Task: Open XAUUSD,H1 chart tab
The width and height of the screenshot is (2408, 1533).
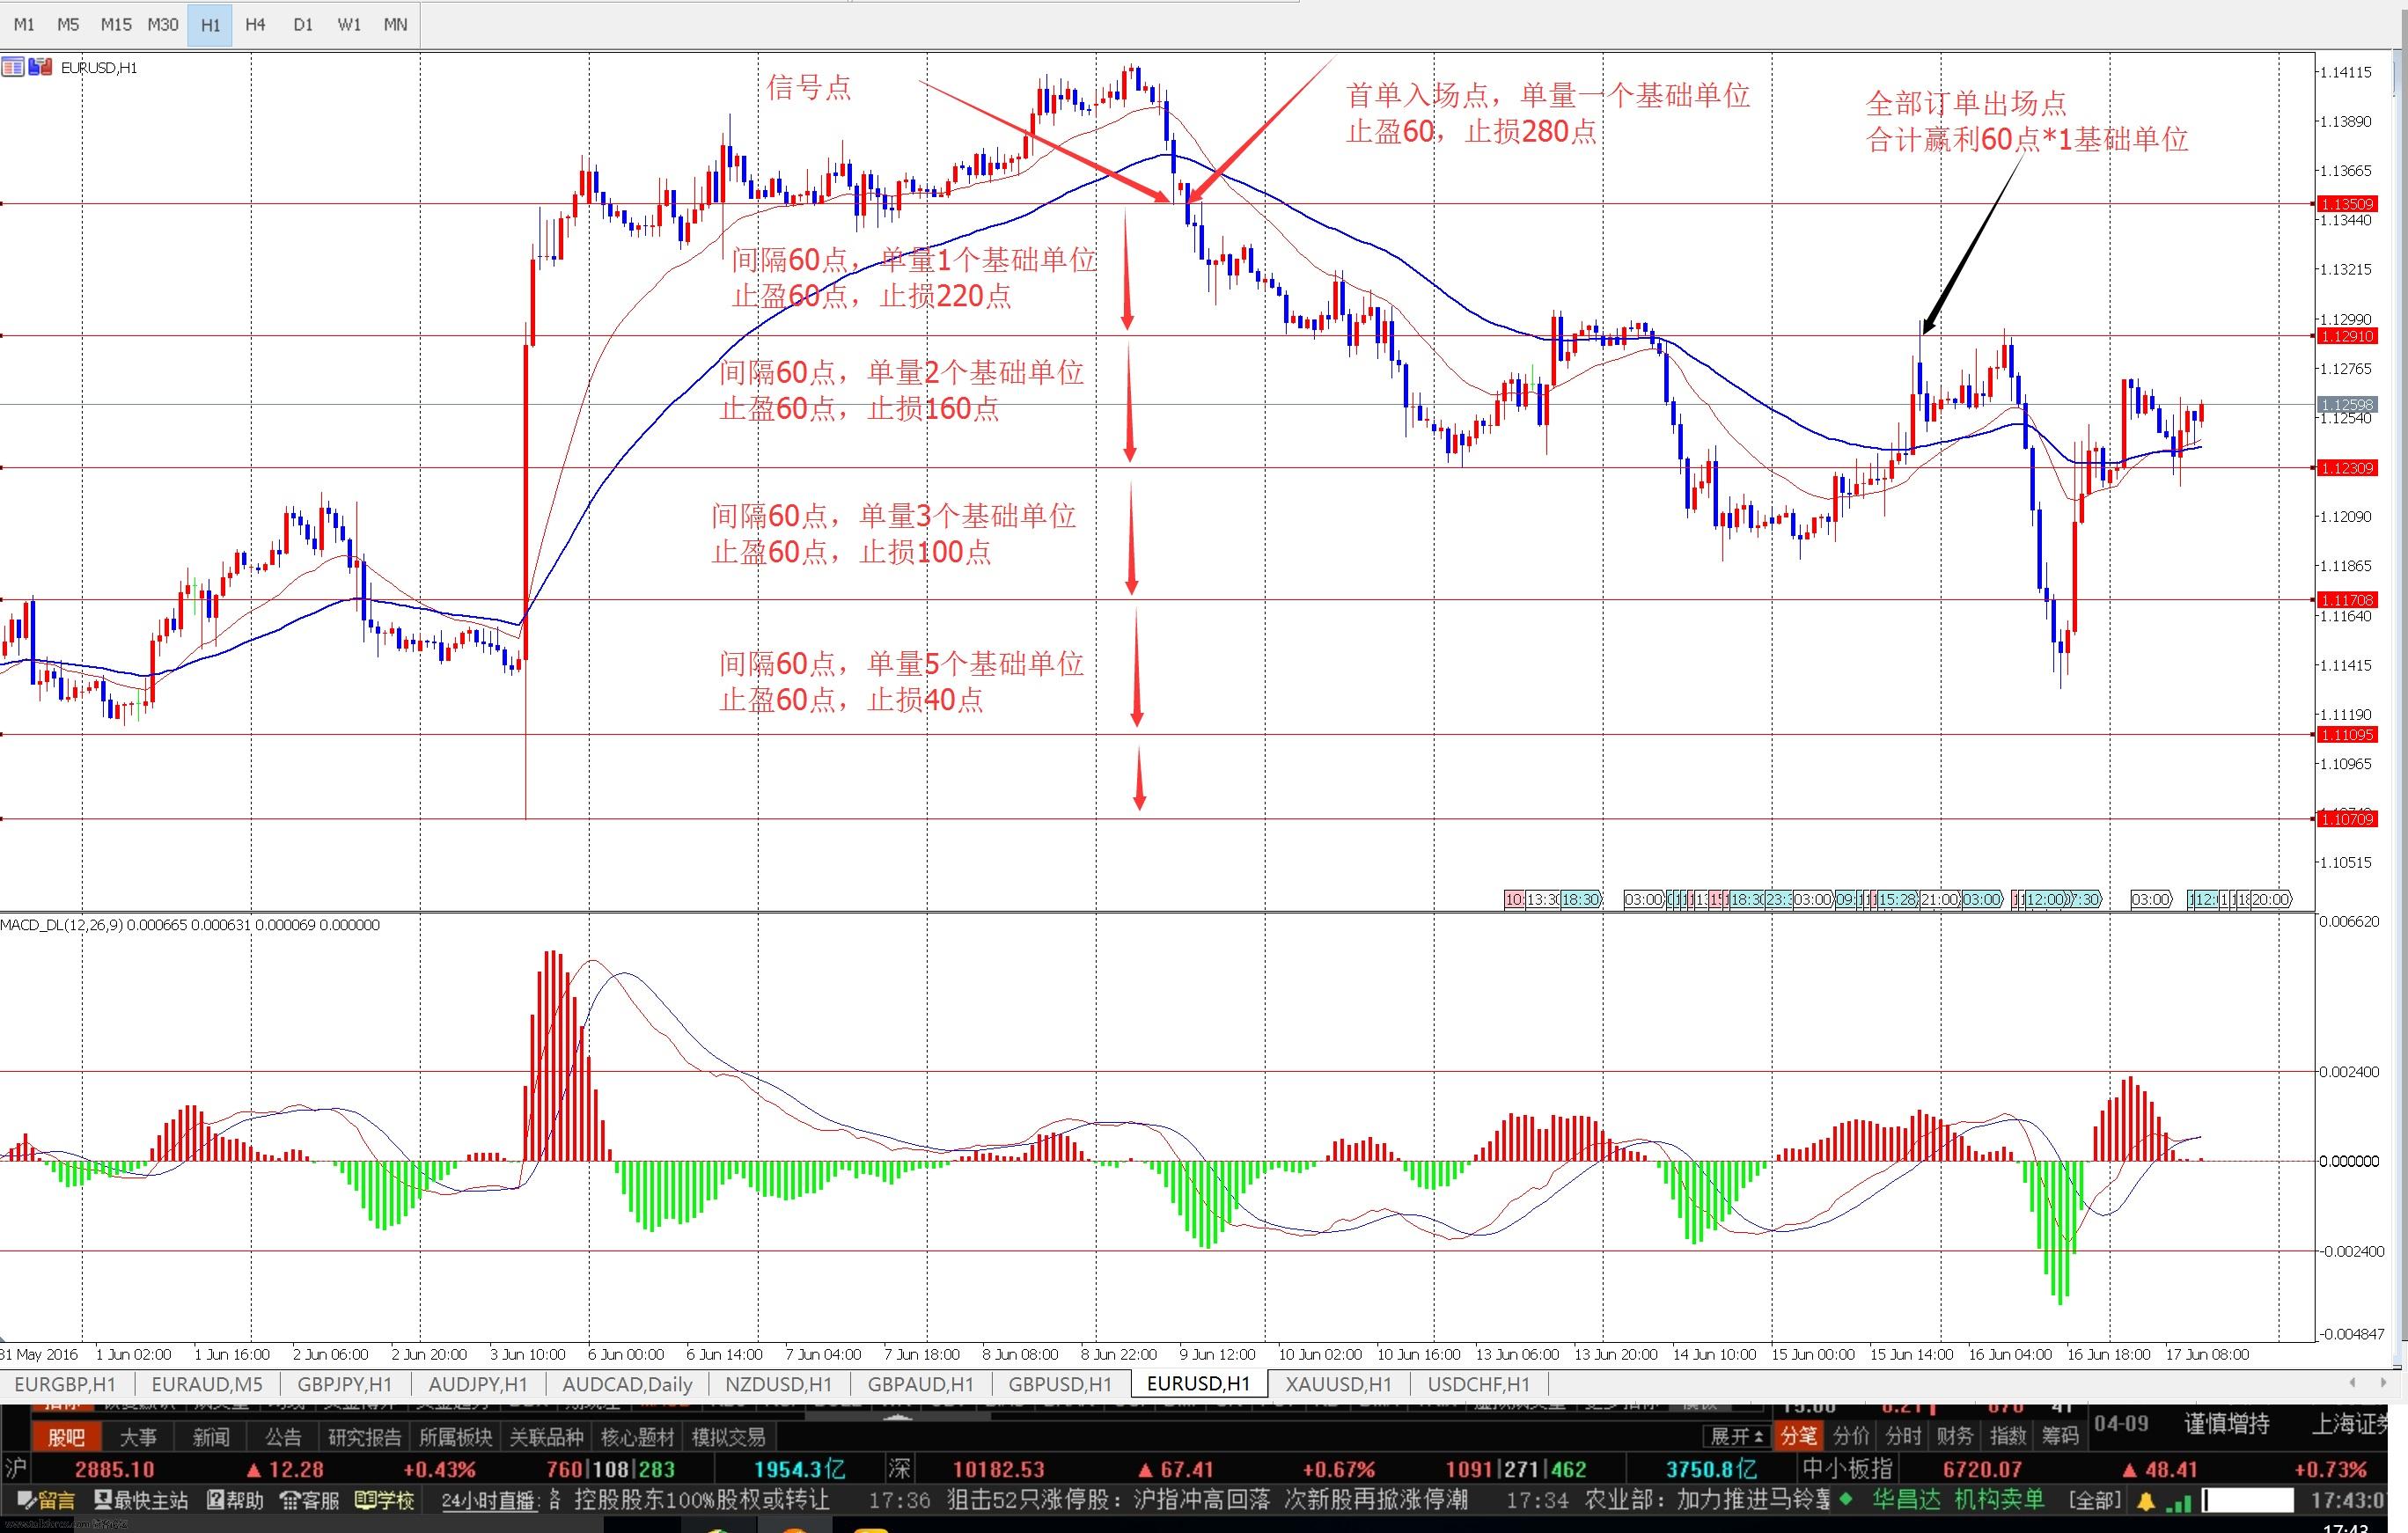Action: (x=1338, y=1384)
